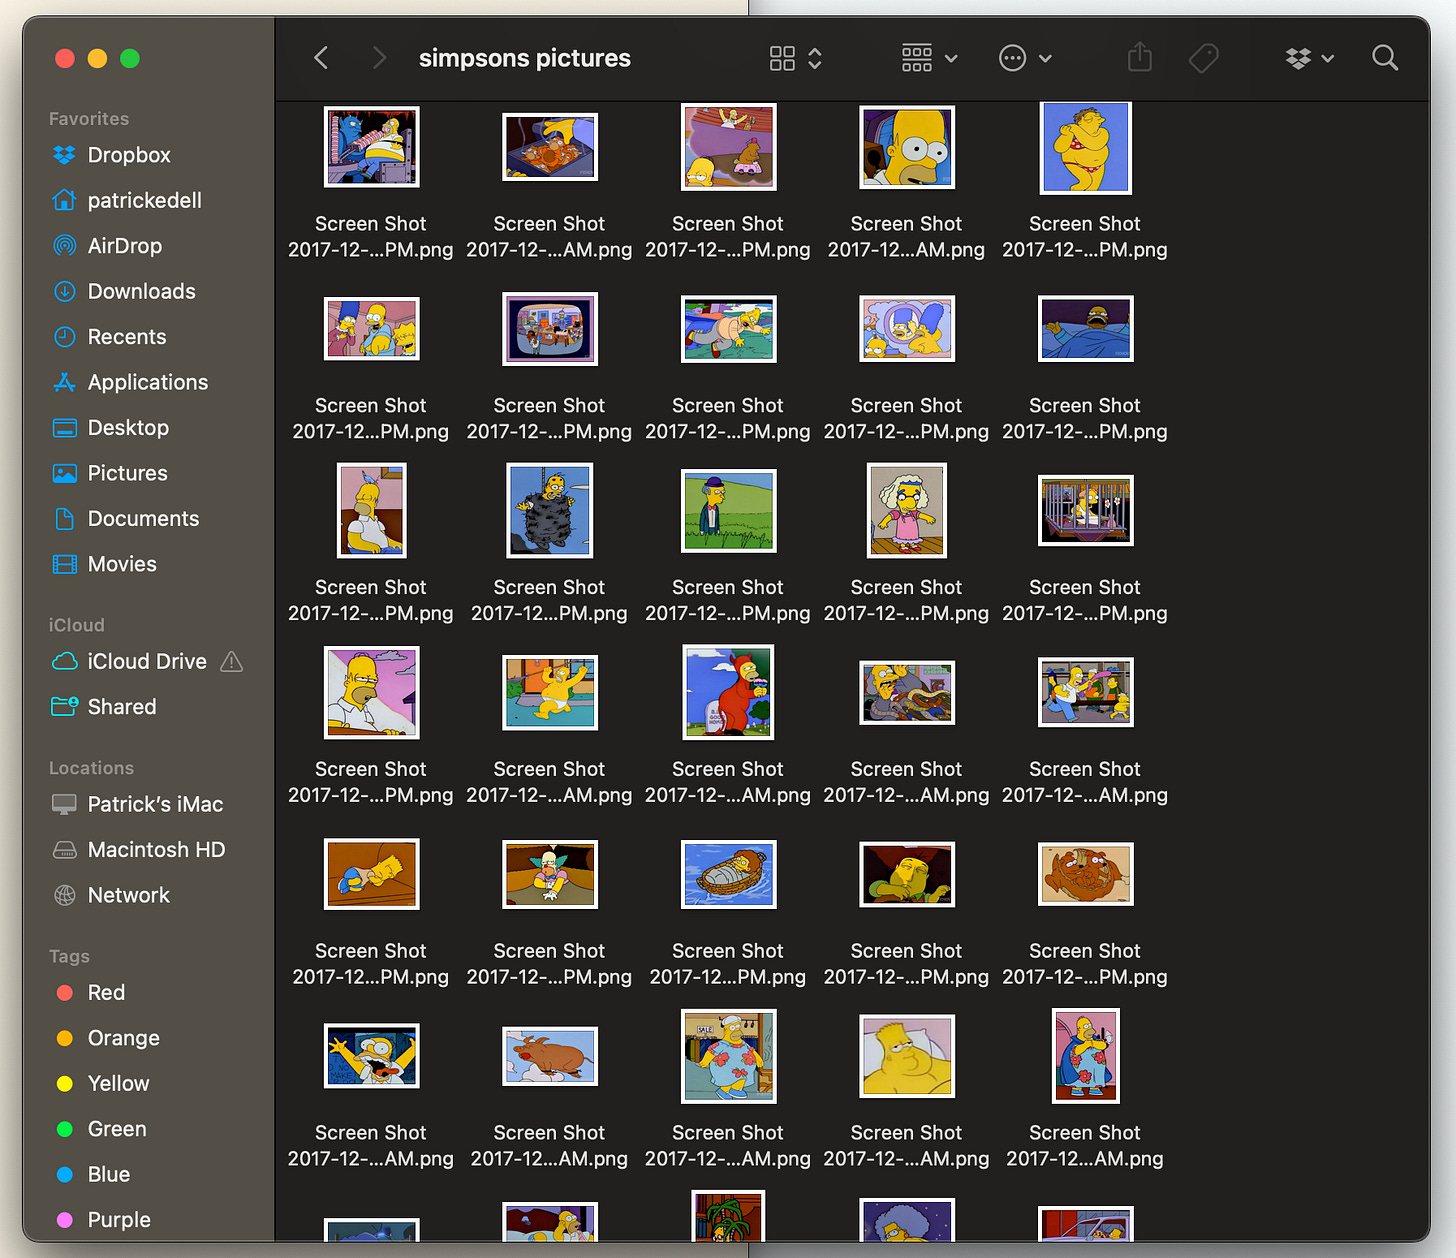Click the Favorites section header
1456x1258 pixels.
pyautogui.click(x=89, y=119)
